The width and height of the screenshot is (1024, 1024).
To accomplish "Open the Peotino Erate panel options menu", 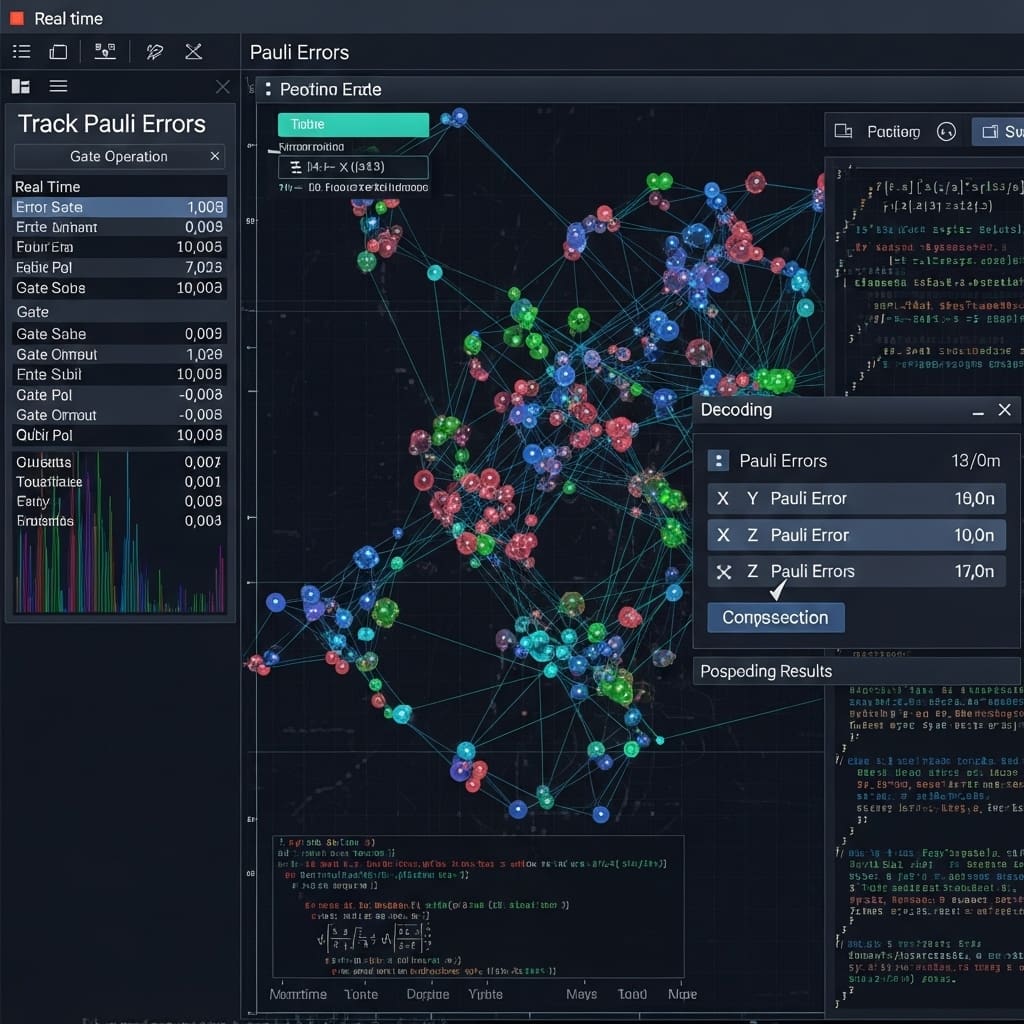I will 268,90.
